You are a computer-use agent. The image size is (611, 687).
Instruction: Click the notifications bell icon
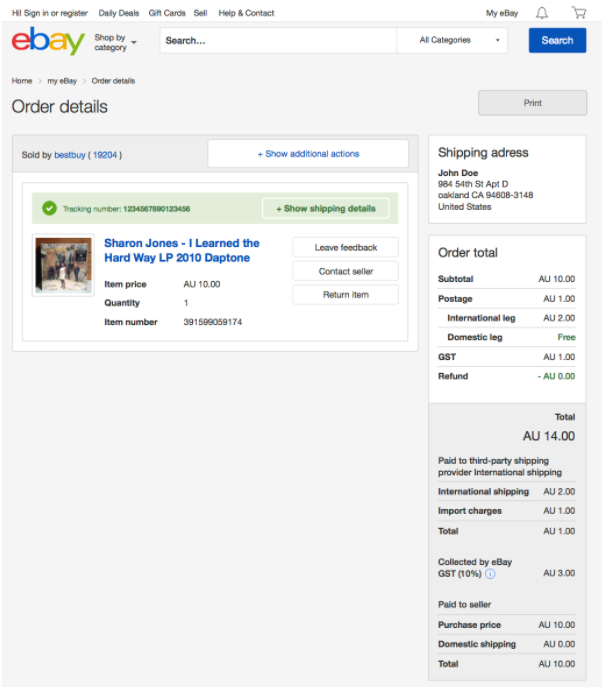click(x=542, y=13)
